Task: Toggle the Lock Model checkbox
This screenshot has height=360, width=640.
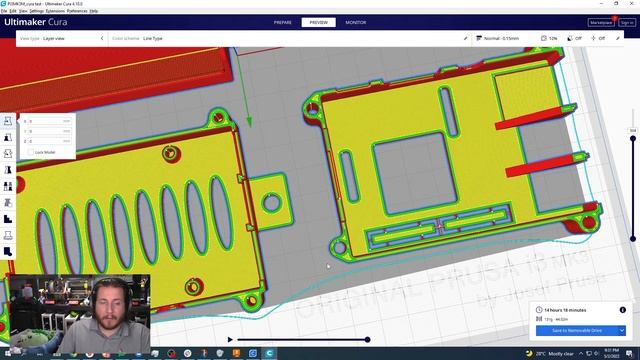Action: [31, 152]
